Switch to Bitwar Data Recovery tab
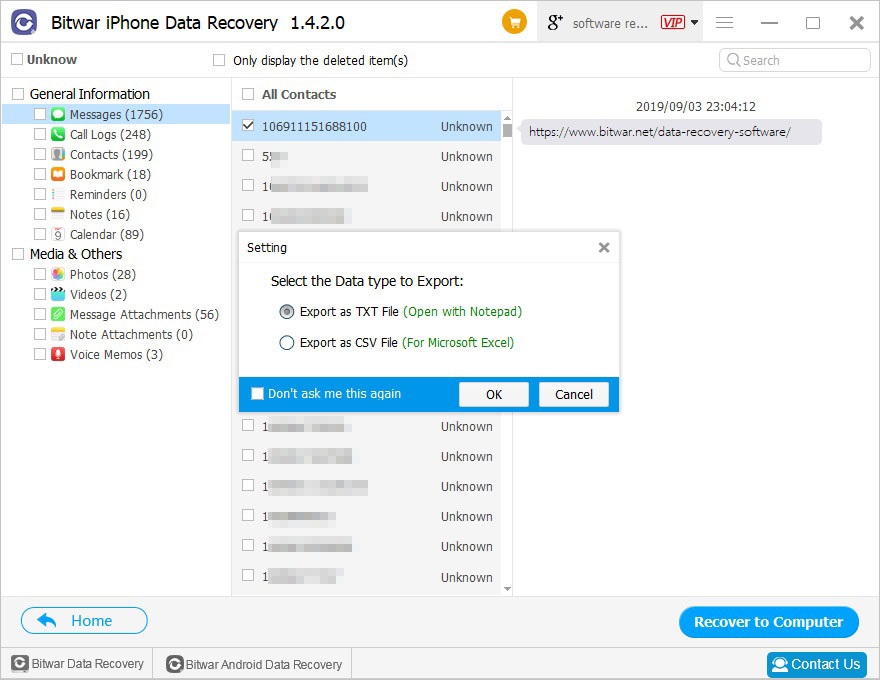Viewport: 880px width, 680px height. (77, 664)
